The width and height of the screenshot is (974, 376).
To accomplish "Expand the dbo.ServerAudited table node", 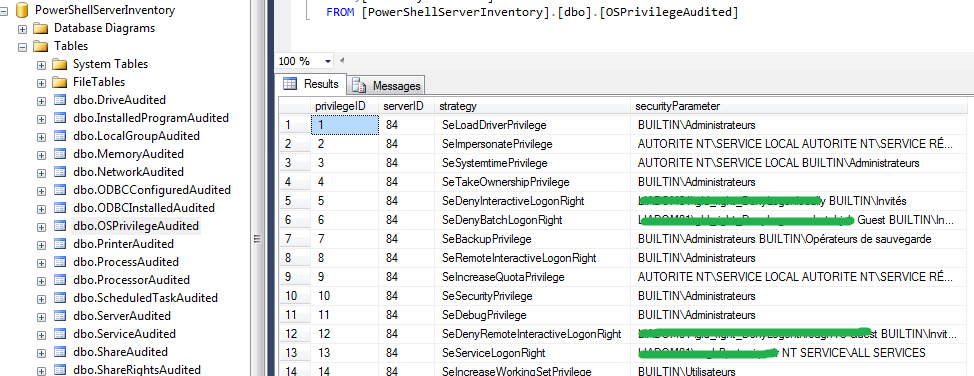I will click(x=42, y=317).
